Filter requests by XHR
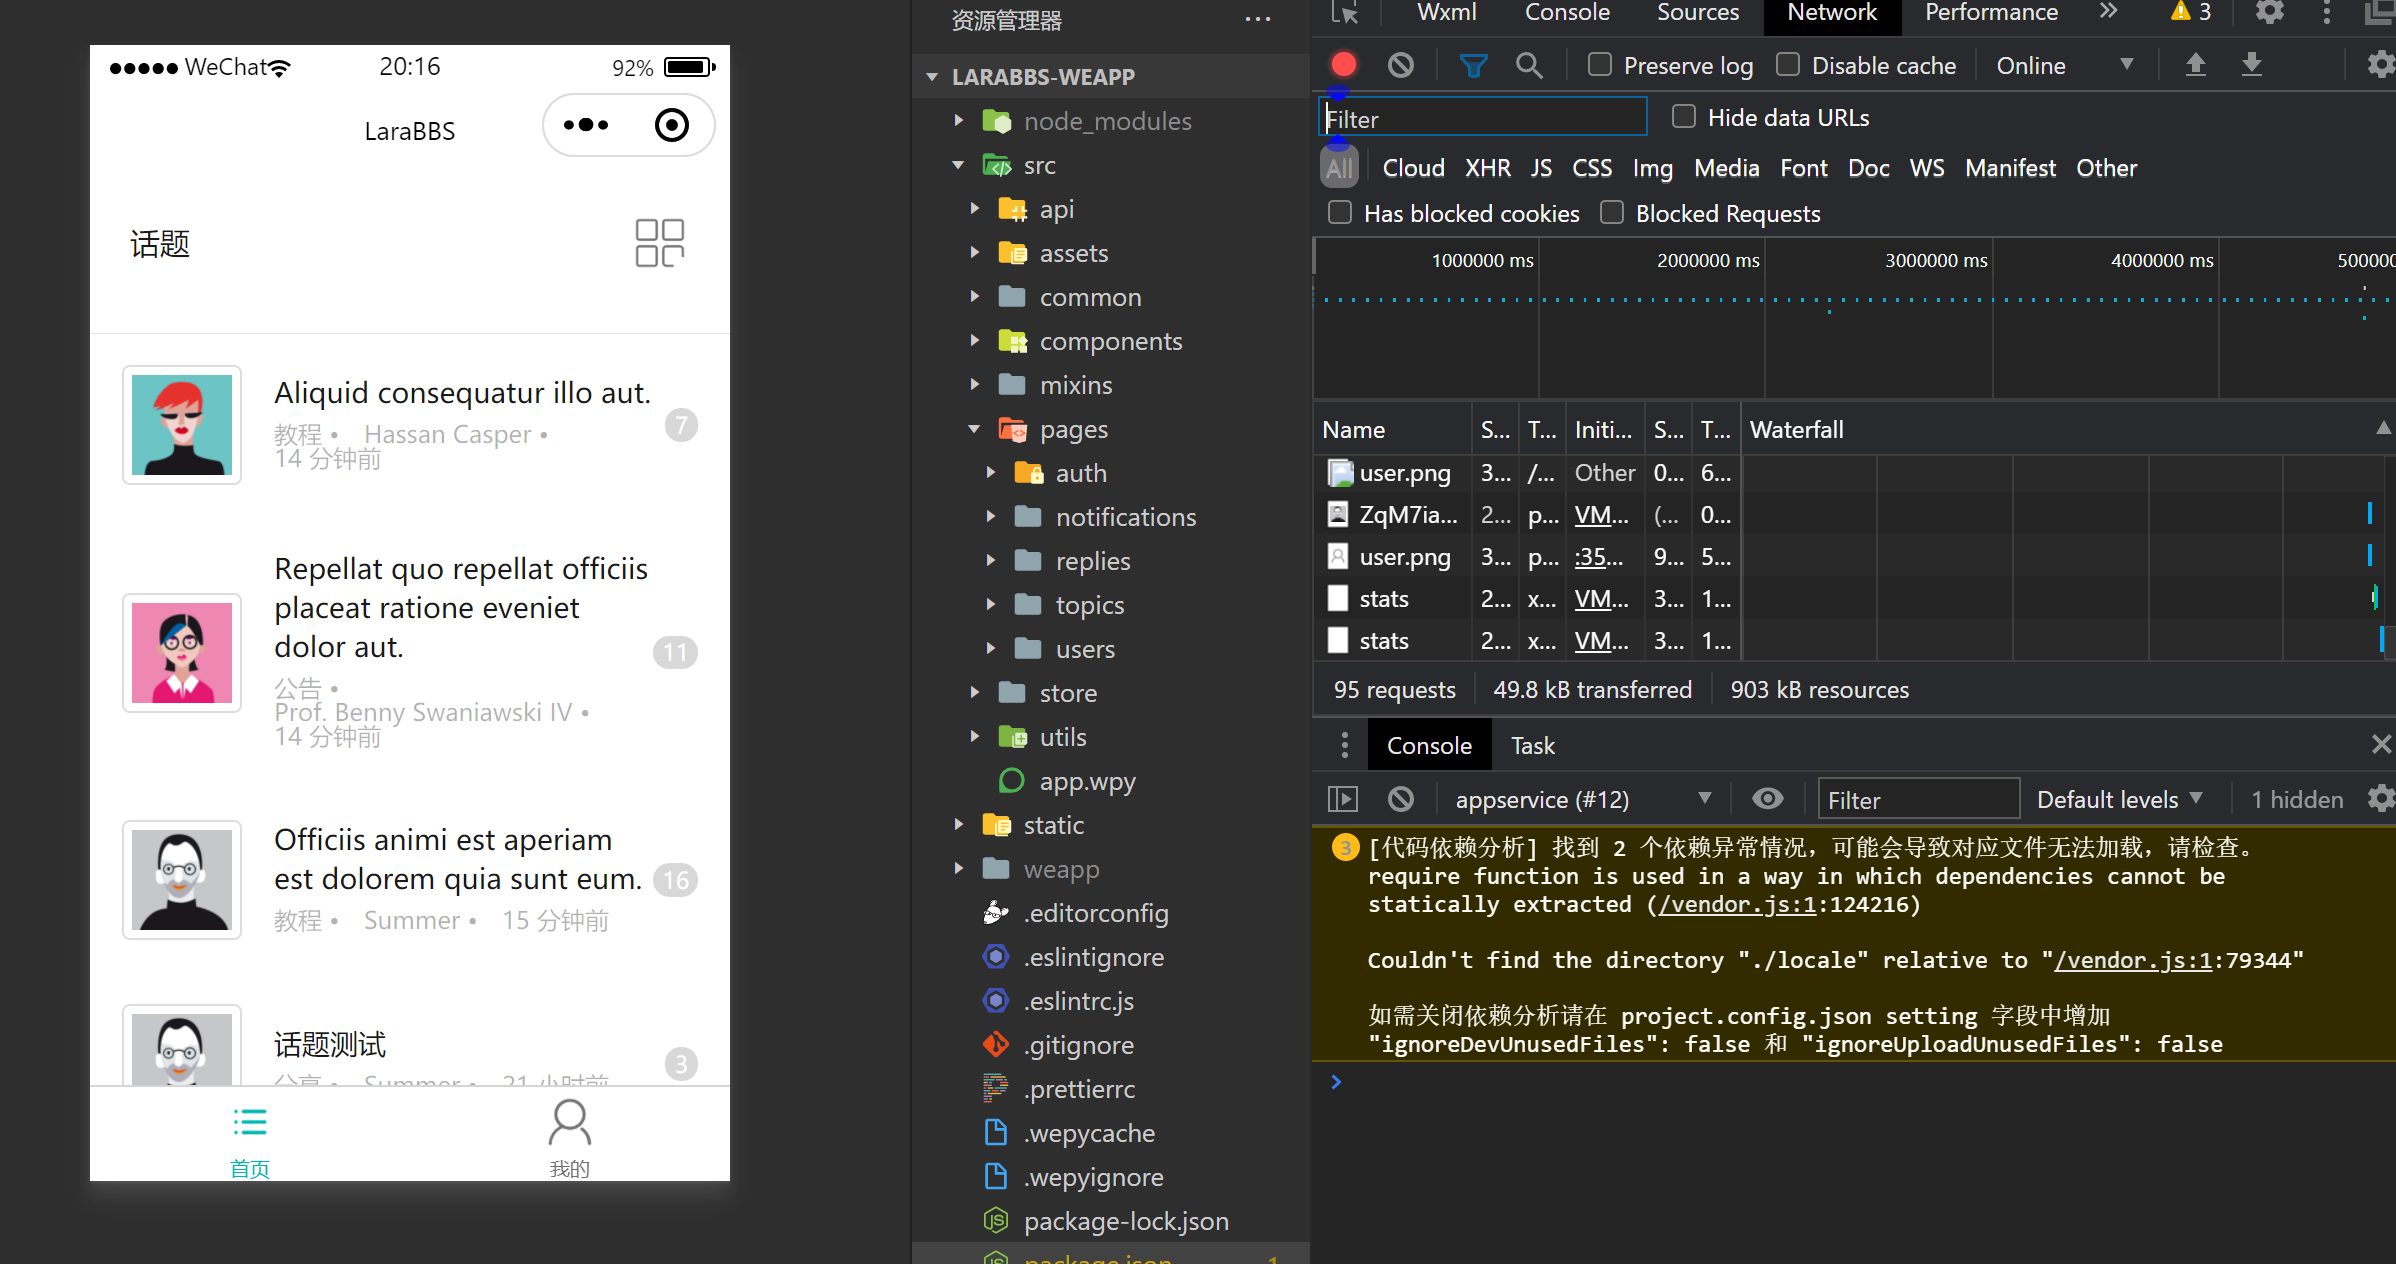The width and height of the screenshot is (2396, 1264). click(1487, 167)
